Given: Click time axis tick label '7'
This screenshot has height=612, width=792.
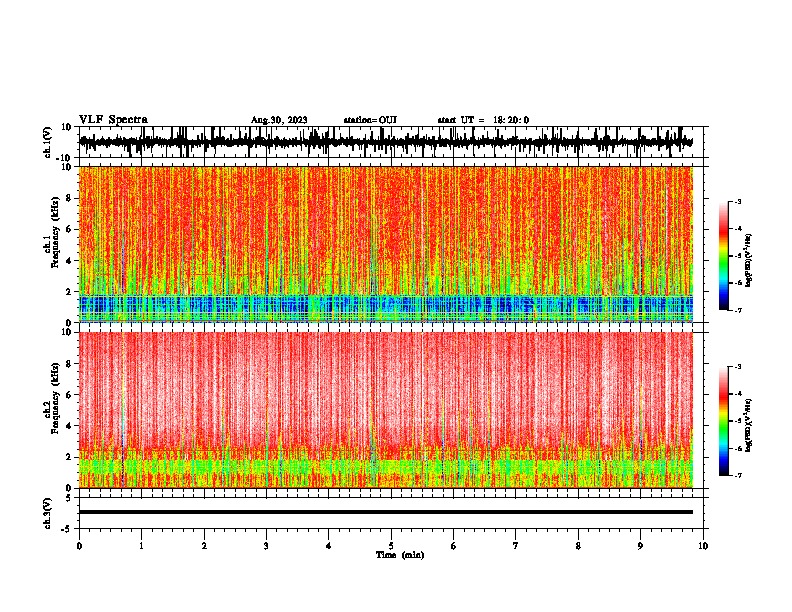Looking at the screenshot, I should pyautogui.click(x=516, y=546).
